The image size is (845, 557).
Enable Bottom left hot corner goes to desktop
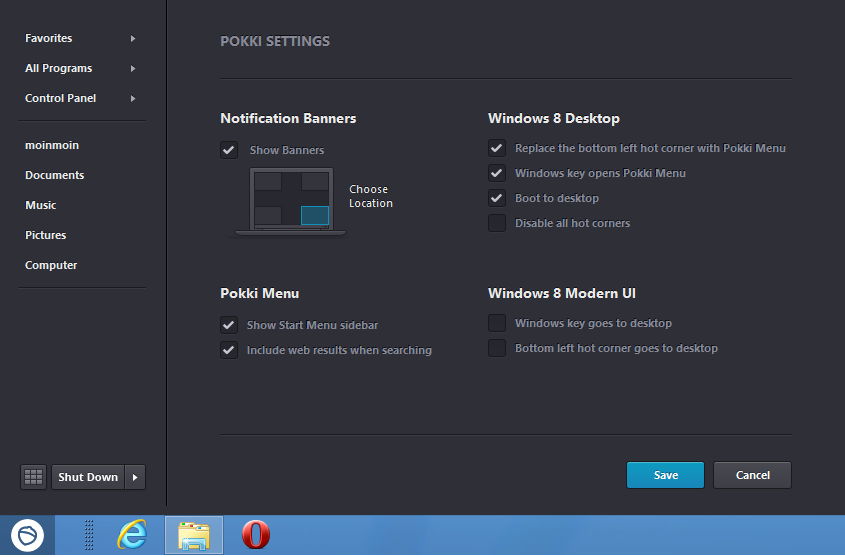pos(497,348)
